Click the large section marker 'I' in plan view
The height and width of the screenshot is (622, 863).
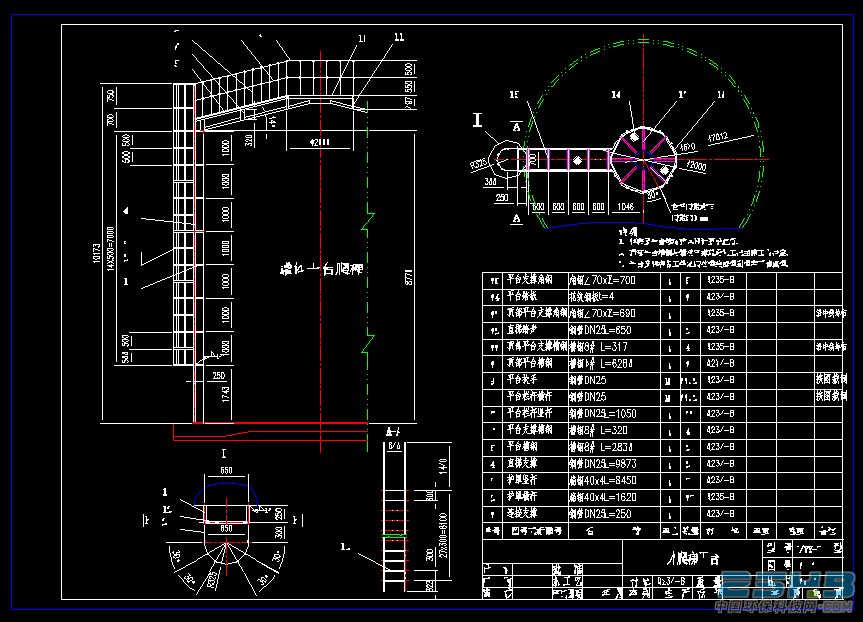(x=477, y=120)
